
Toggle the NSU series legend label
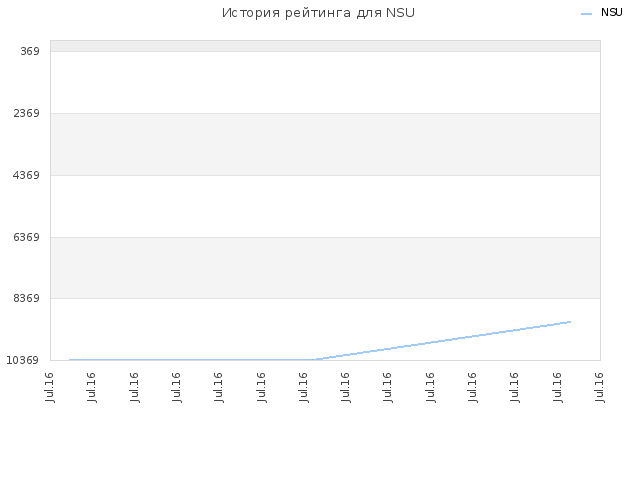(x=611, y=13)
